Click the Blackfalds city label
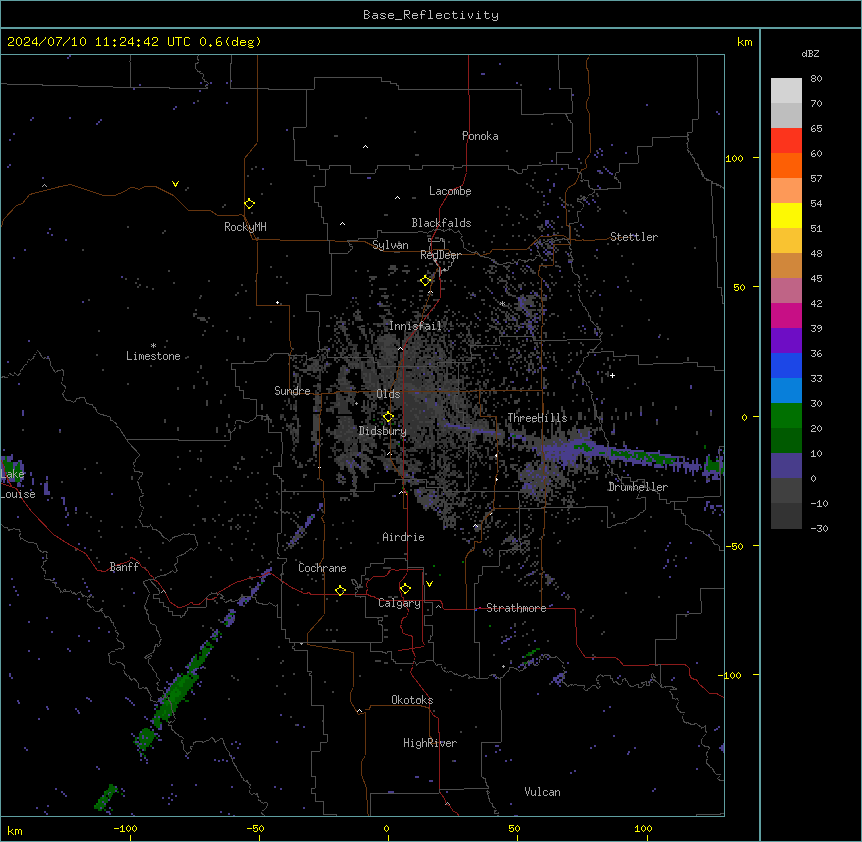This screenshot has height=842, width=862. pos(441,223)
